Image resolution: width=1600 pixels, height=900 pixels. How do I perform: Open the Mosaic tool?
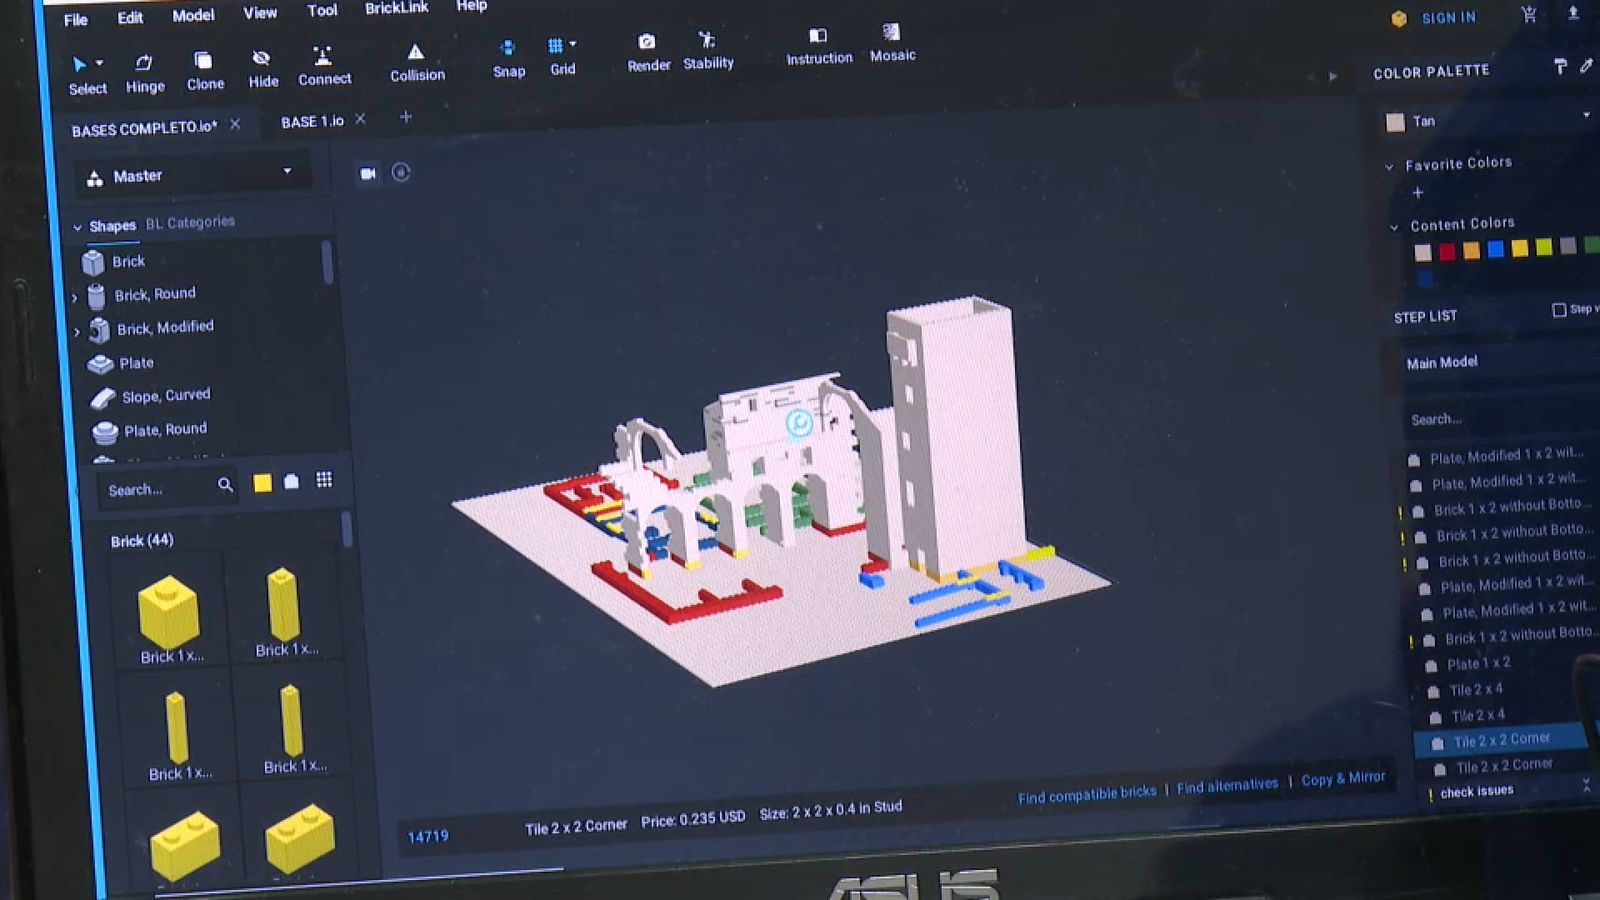(x=892, y=43)
